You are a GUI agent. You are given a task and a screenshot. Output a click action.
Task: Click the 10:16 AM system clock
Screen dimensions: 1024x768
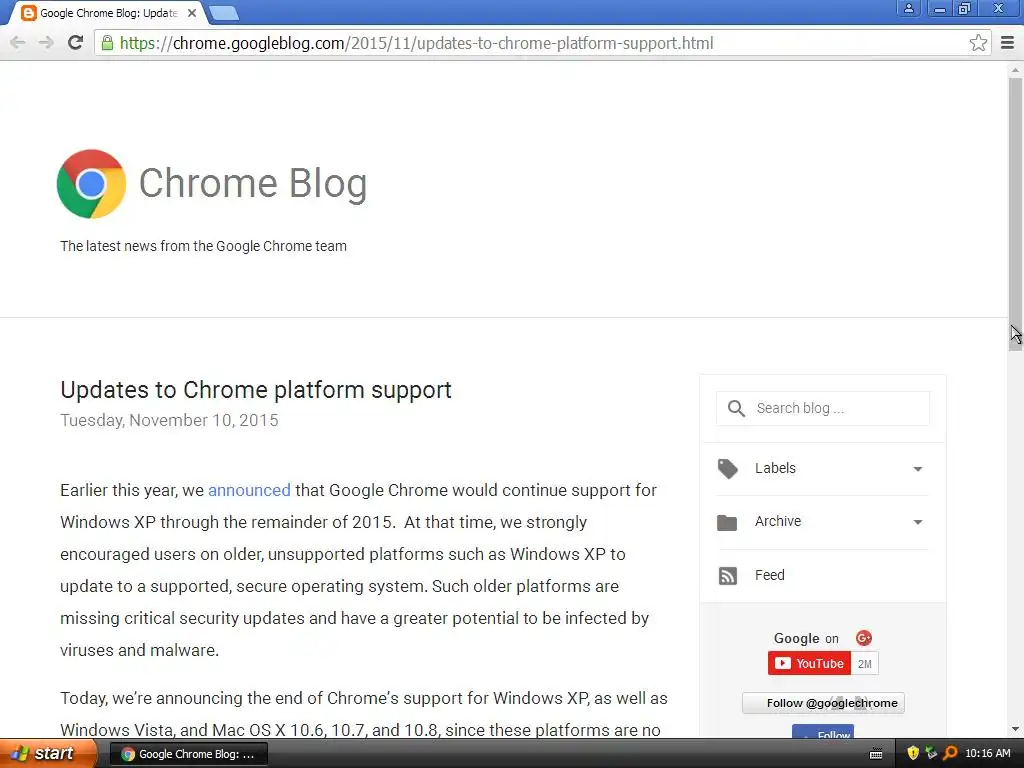click(987, 753)
